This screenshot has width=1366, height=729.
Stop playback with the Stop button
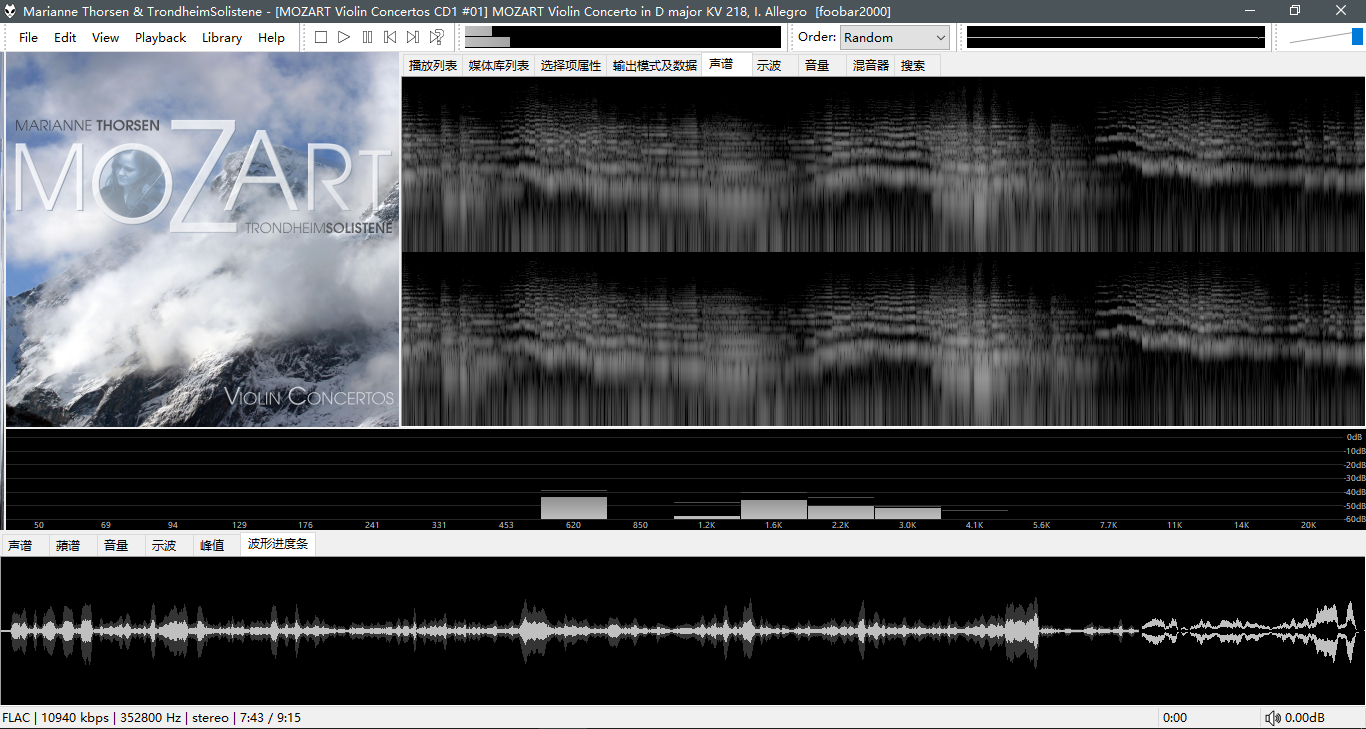click(321, 37)
